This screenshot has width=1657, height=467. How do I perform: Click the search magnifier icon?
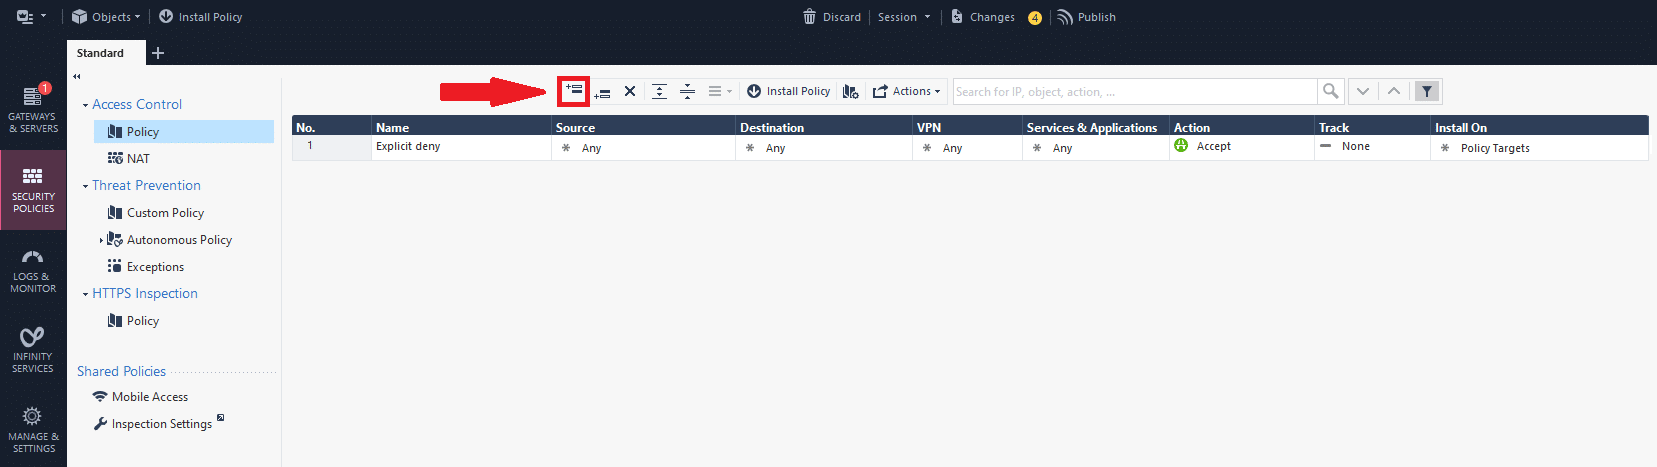coord(1330,91)
